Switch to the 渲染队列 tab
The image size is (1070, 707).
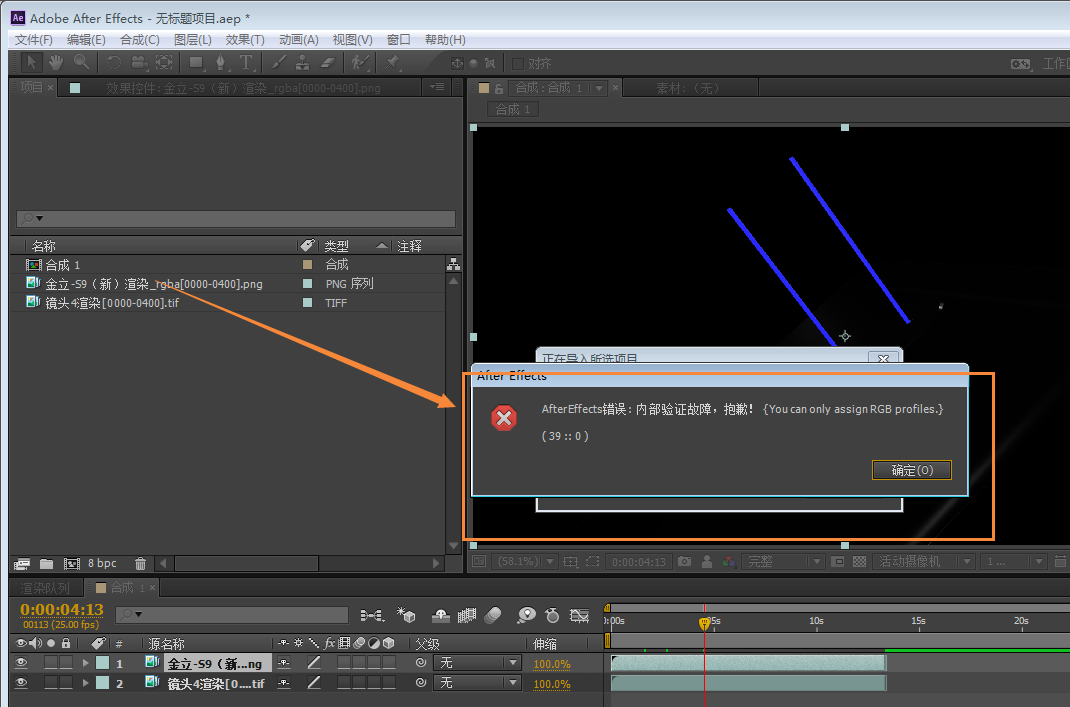click(45, 588)
